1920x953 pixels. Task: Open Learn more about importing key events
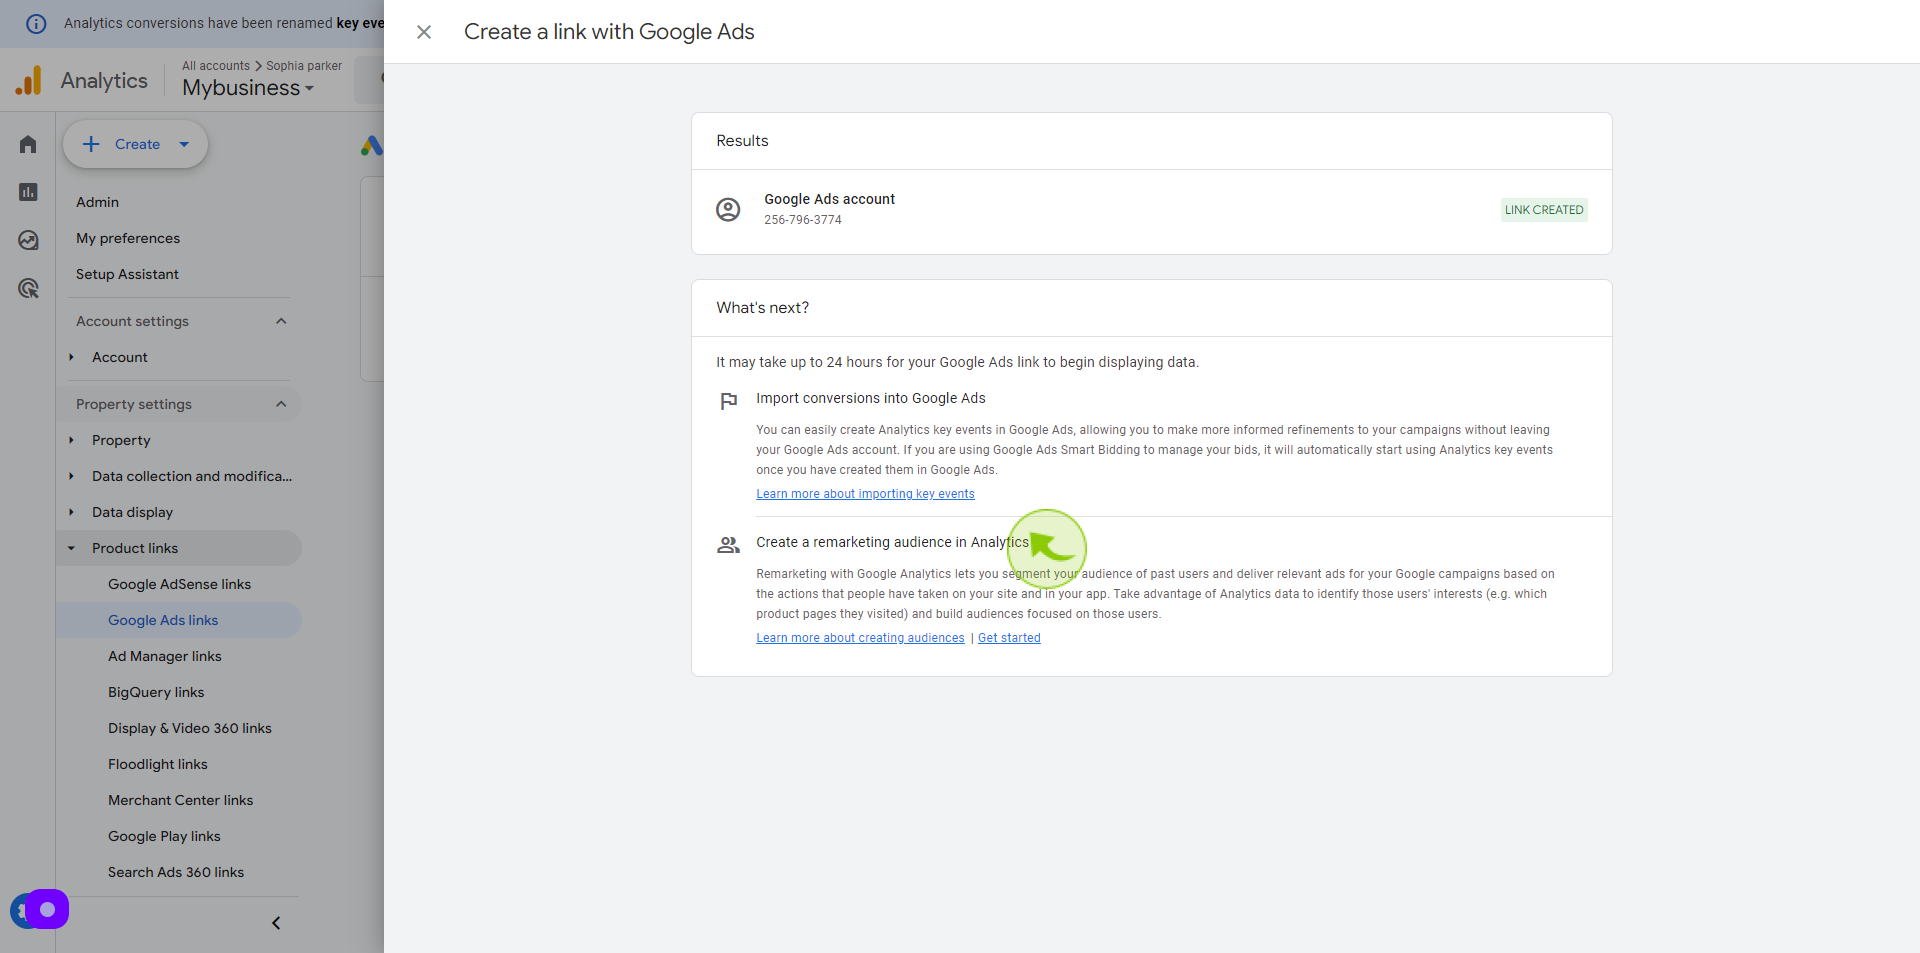(x=865, y=494)
